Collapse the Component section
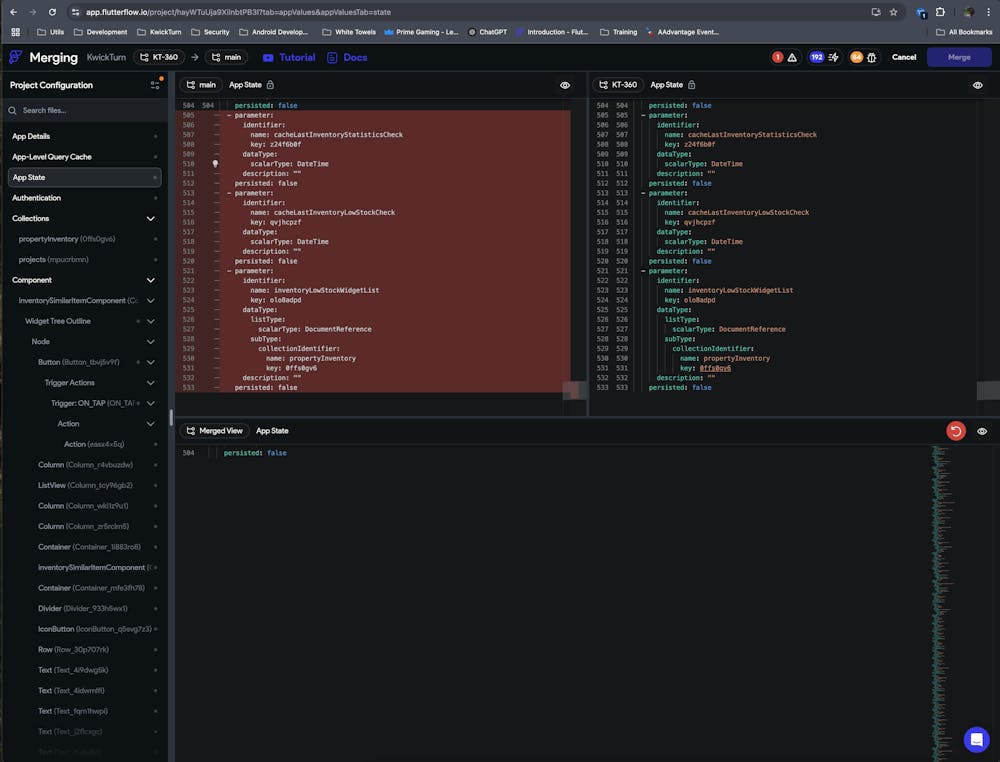 151,280
